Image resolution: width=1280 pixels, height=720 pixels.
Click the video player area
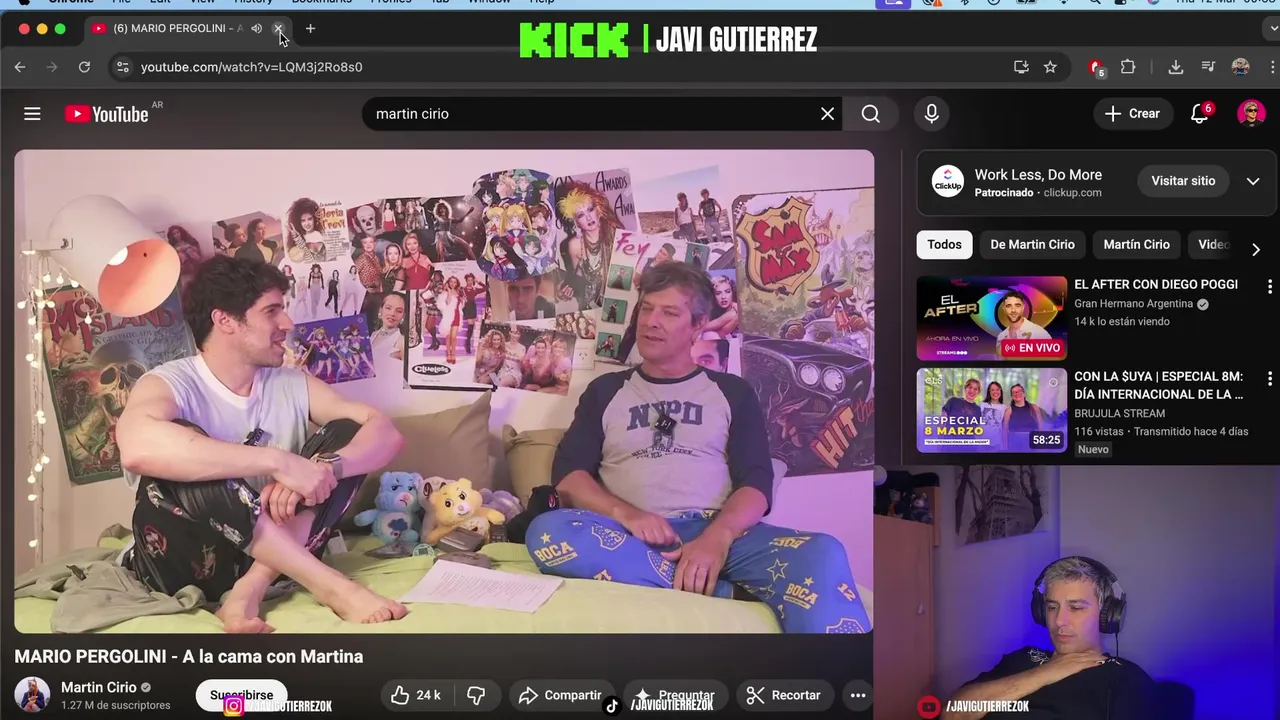coord(444,391)
